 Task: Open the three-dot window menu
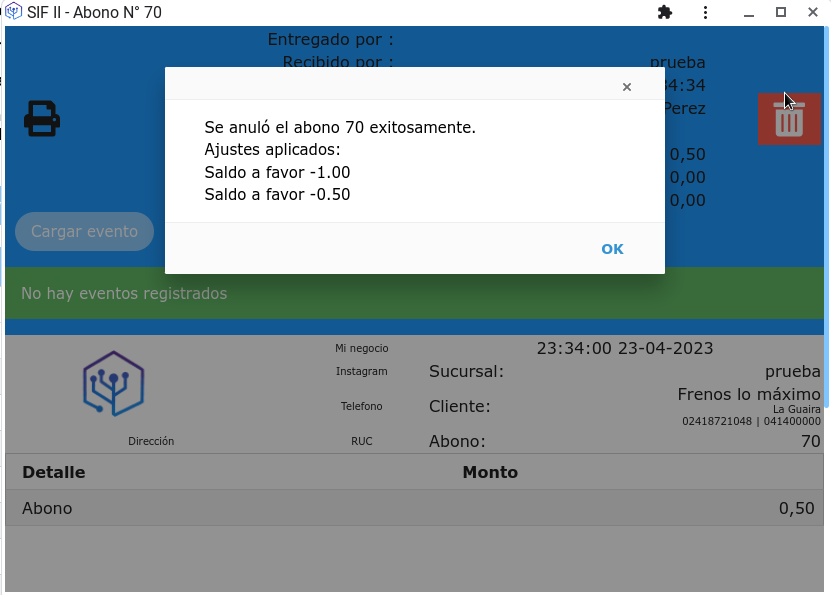click(706, 13)
